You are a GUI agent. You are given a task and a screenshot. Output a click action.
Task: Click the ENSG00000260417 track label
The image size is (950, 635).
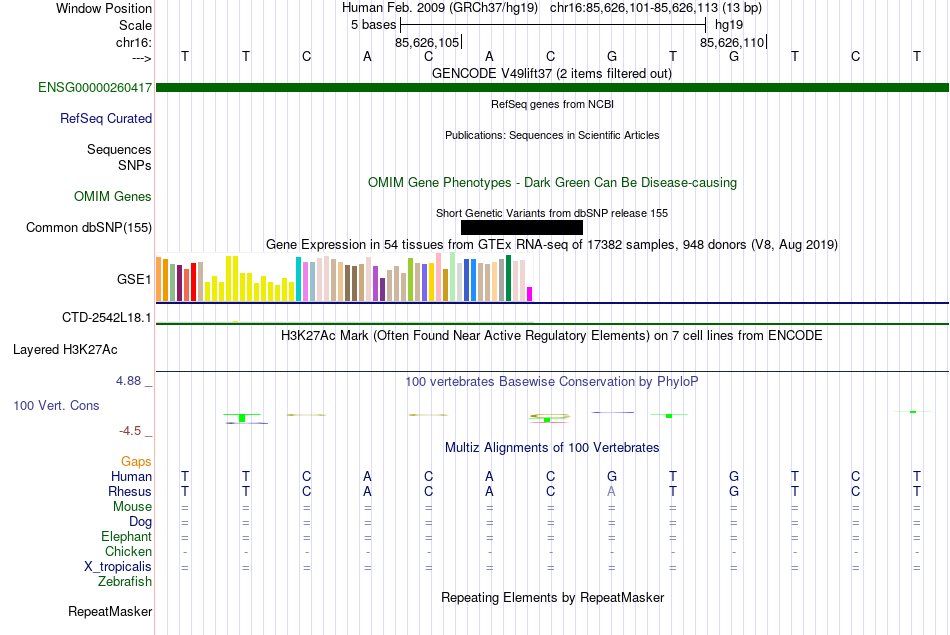click(95, 88)
